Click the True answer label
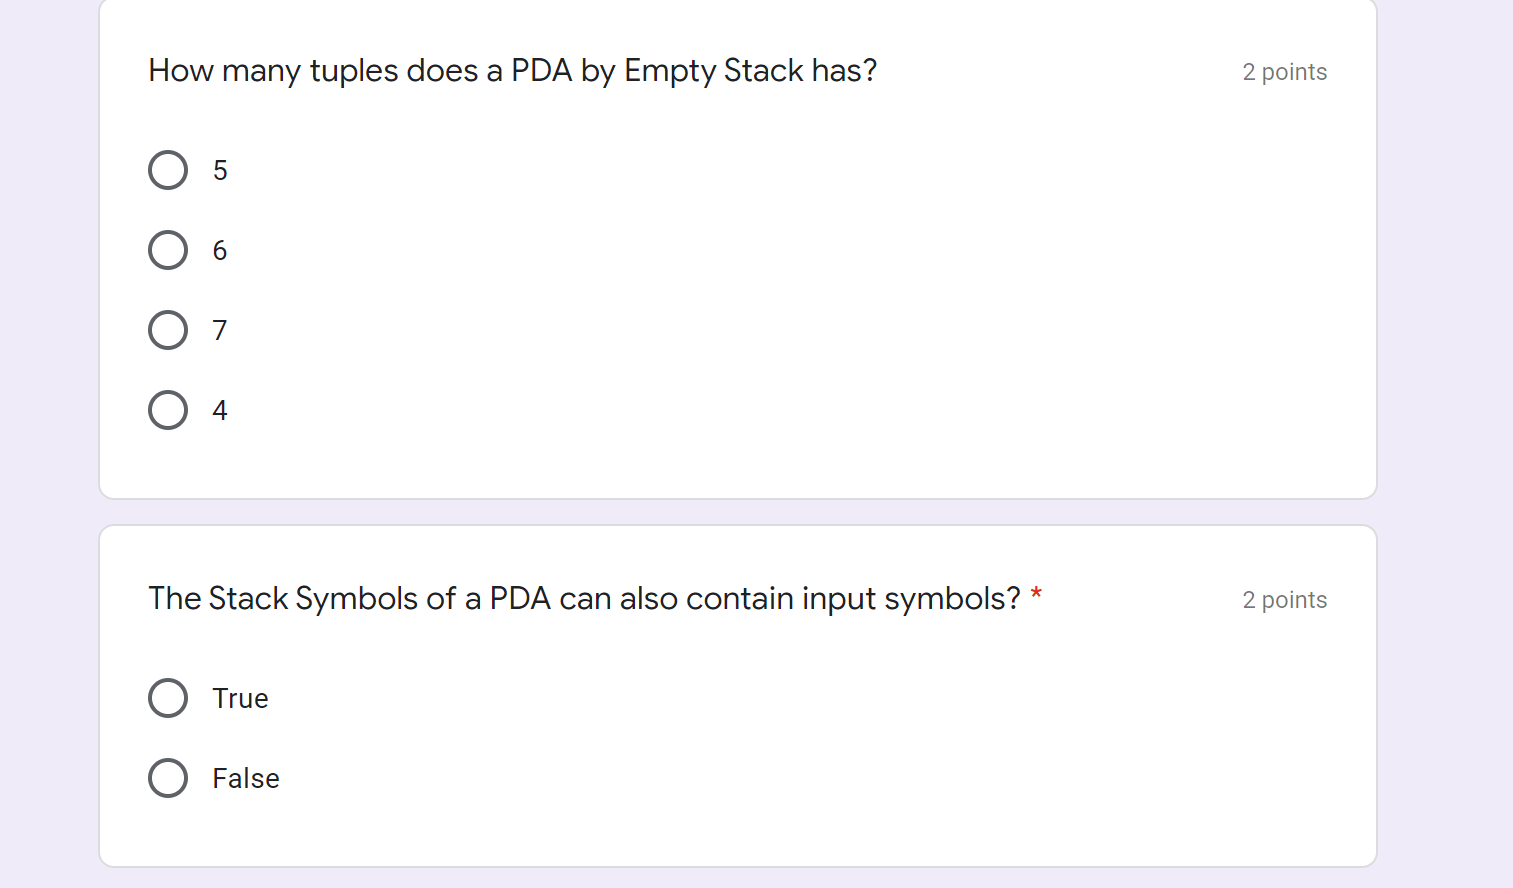The height and width of the screenshot is (888, 1513). [239, 698]
